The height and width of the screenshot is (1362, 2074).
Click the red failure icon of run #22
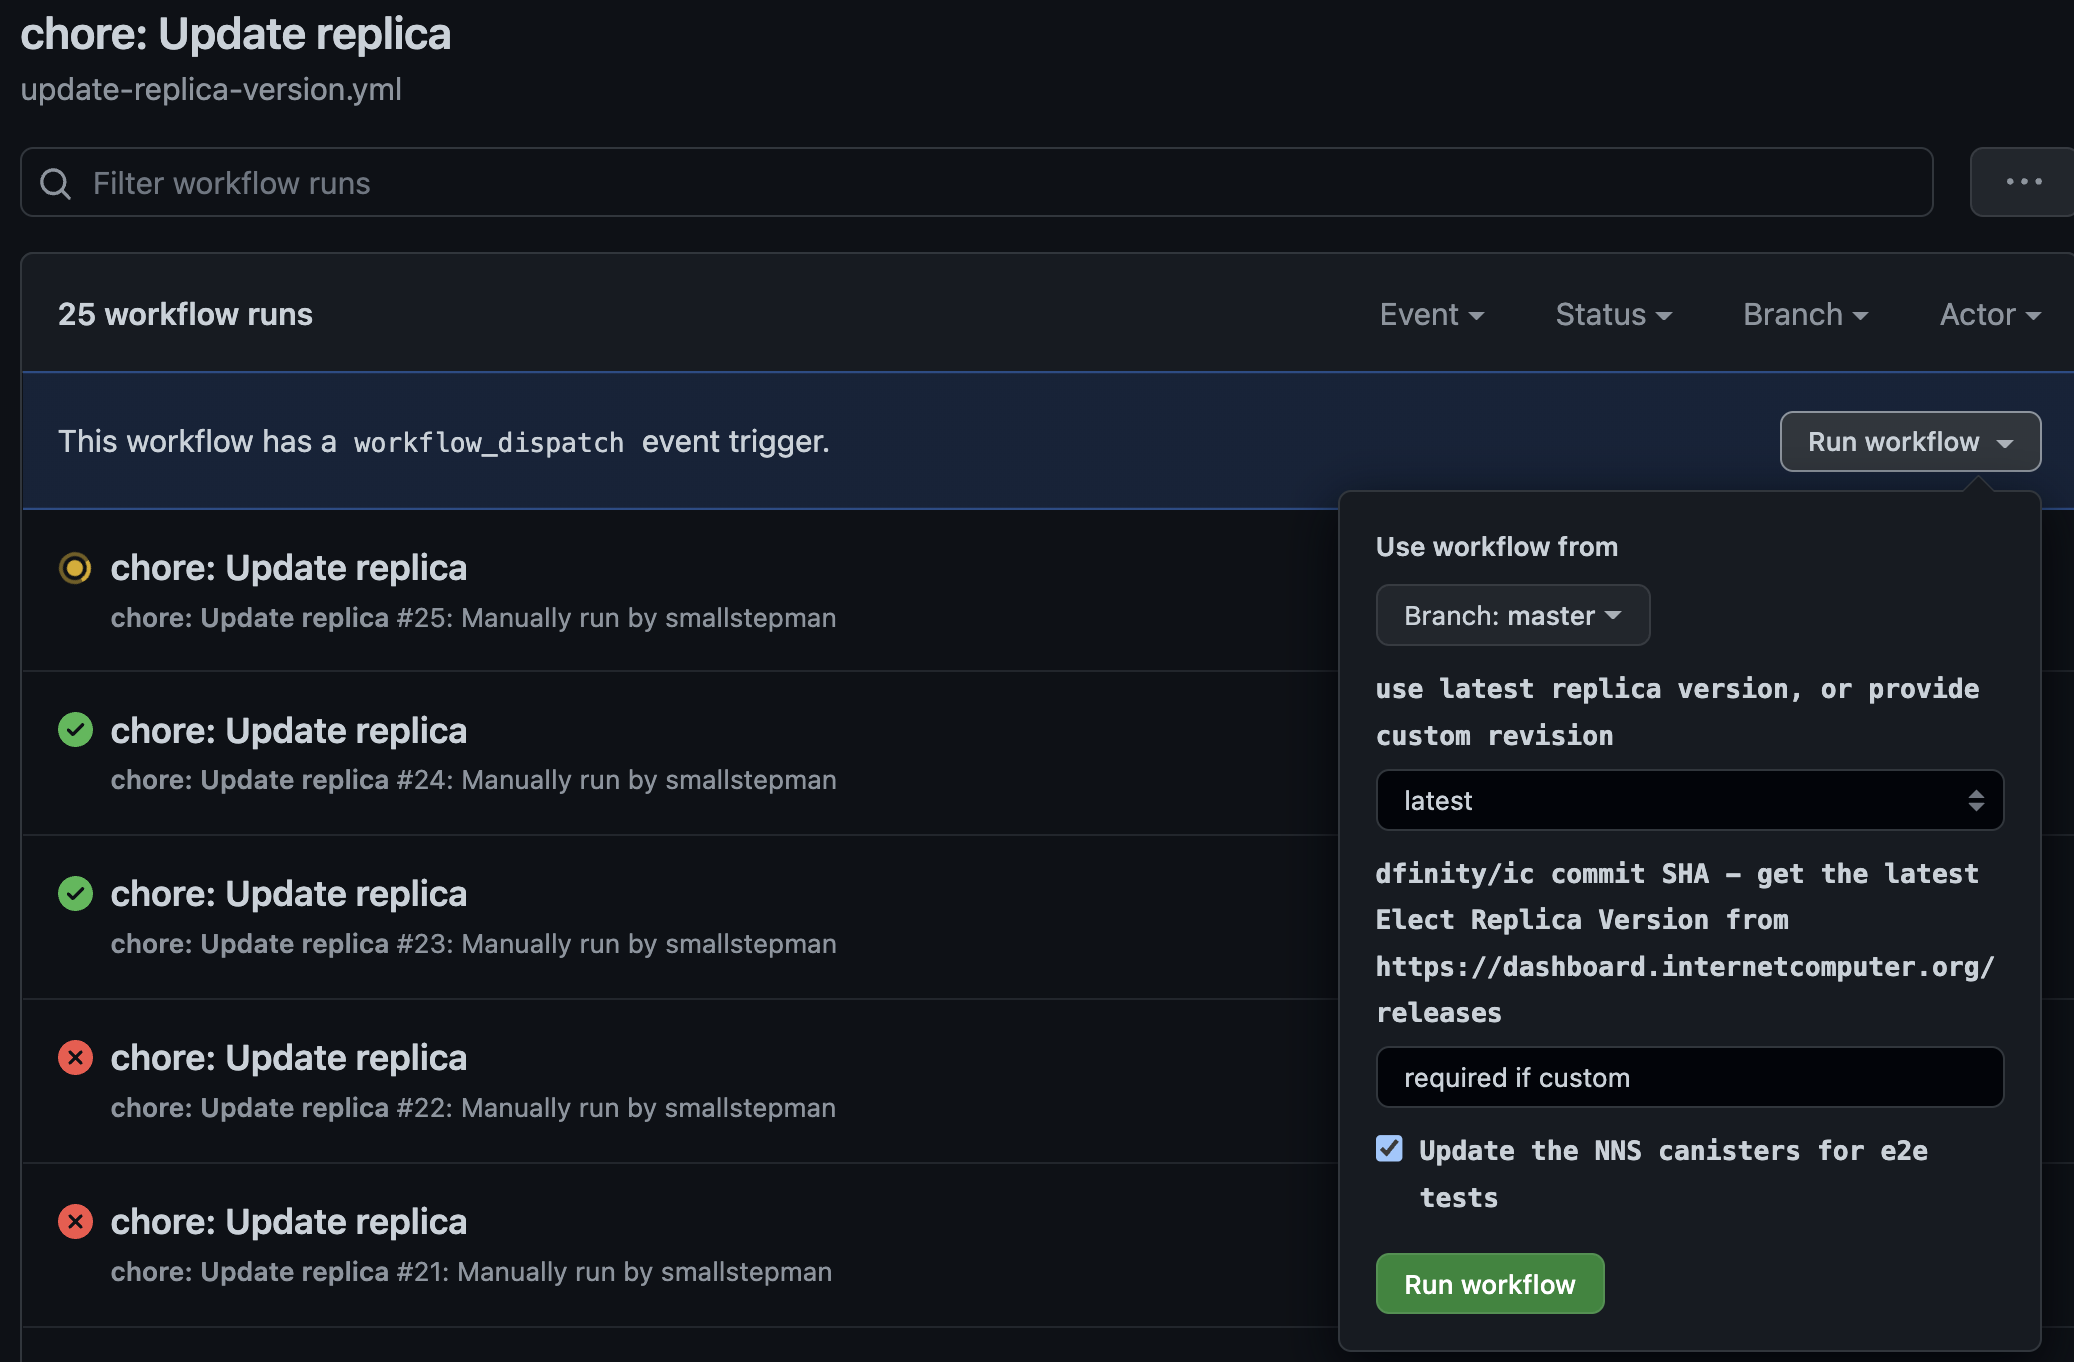coord(75,1057)
